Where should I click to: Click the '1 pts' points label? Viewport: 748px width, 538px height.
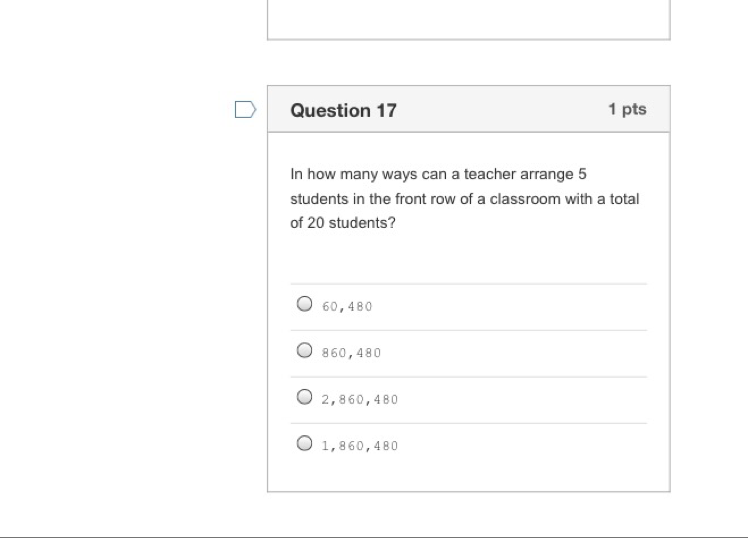pos(627,110)
